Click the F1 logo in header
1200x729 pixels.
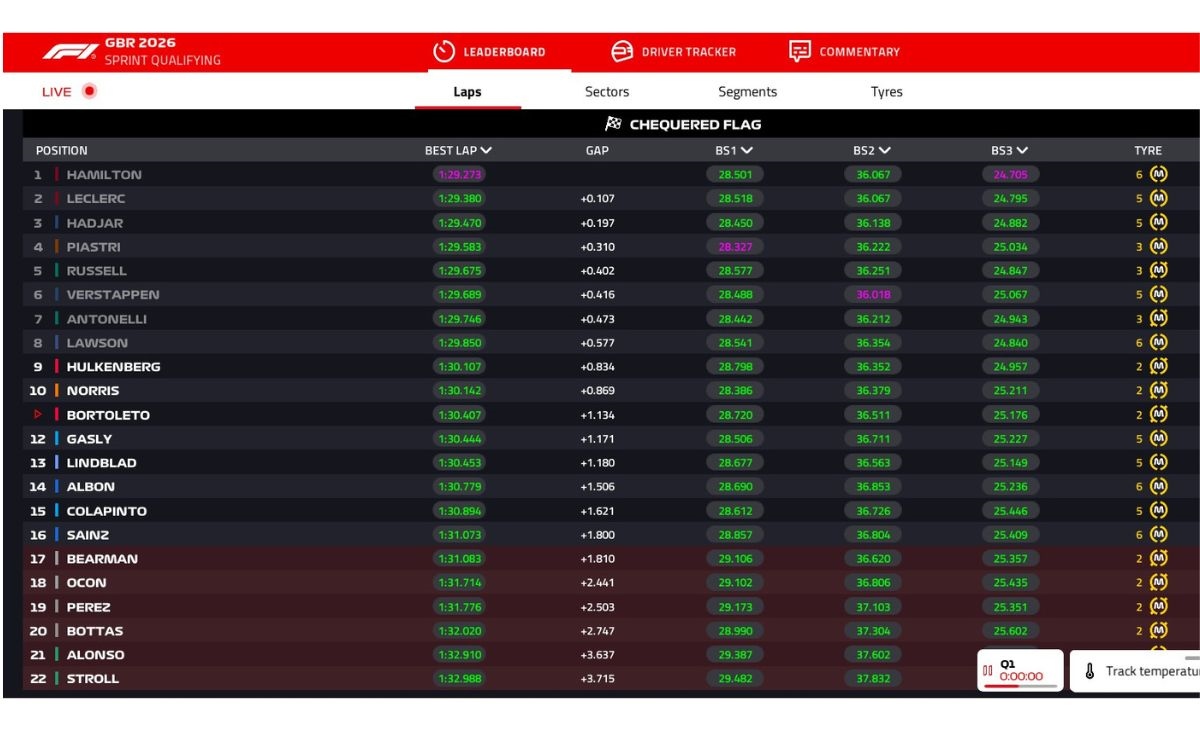click(x=70, y=51)
